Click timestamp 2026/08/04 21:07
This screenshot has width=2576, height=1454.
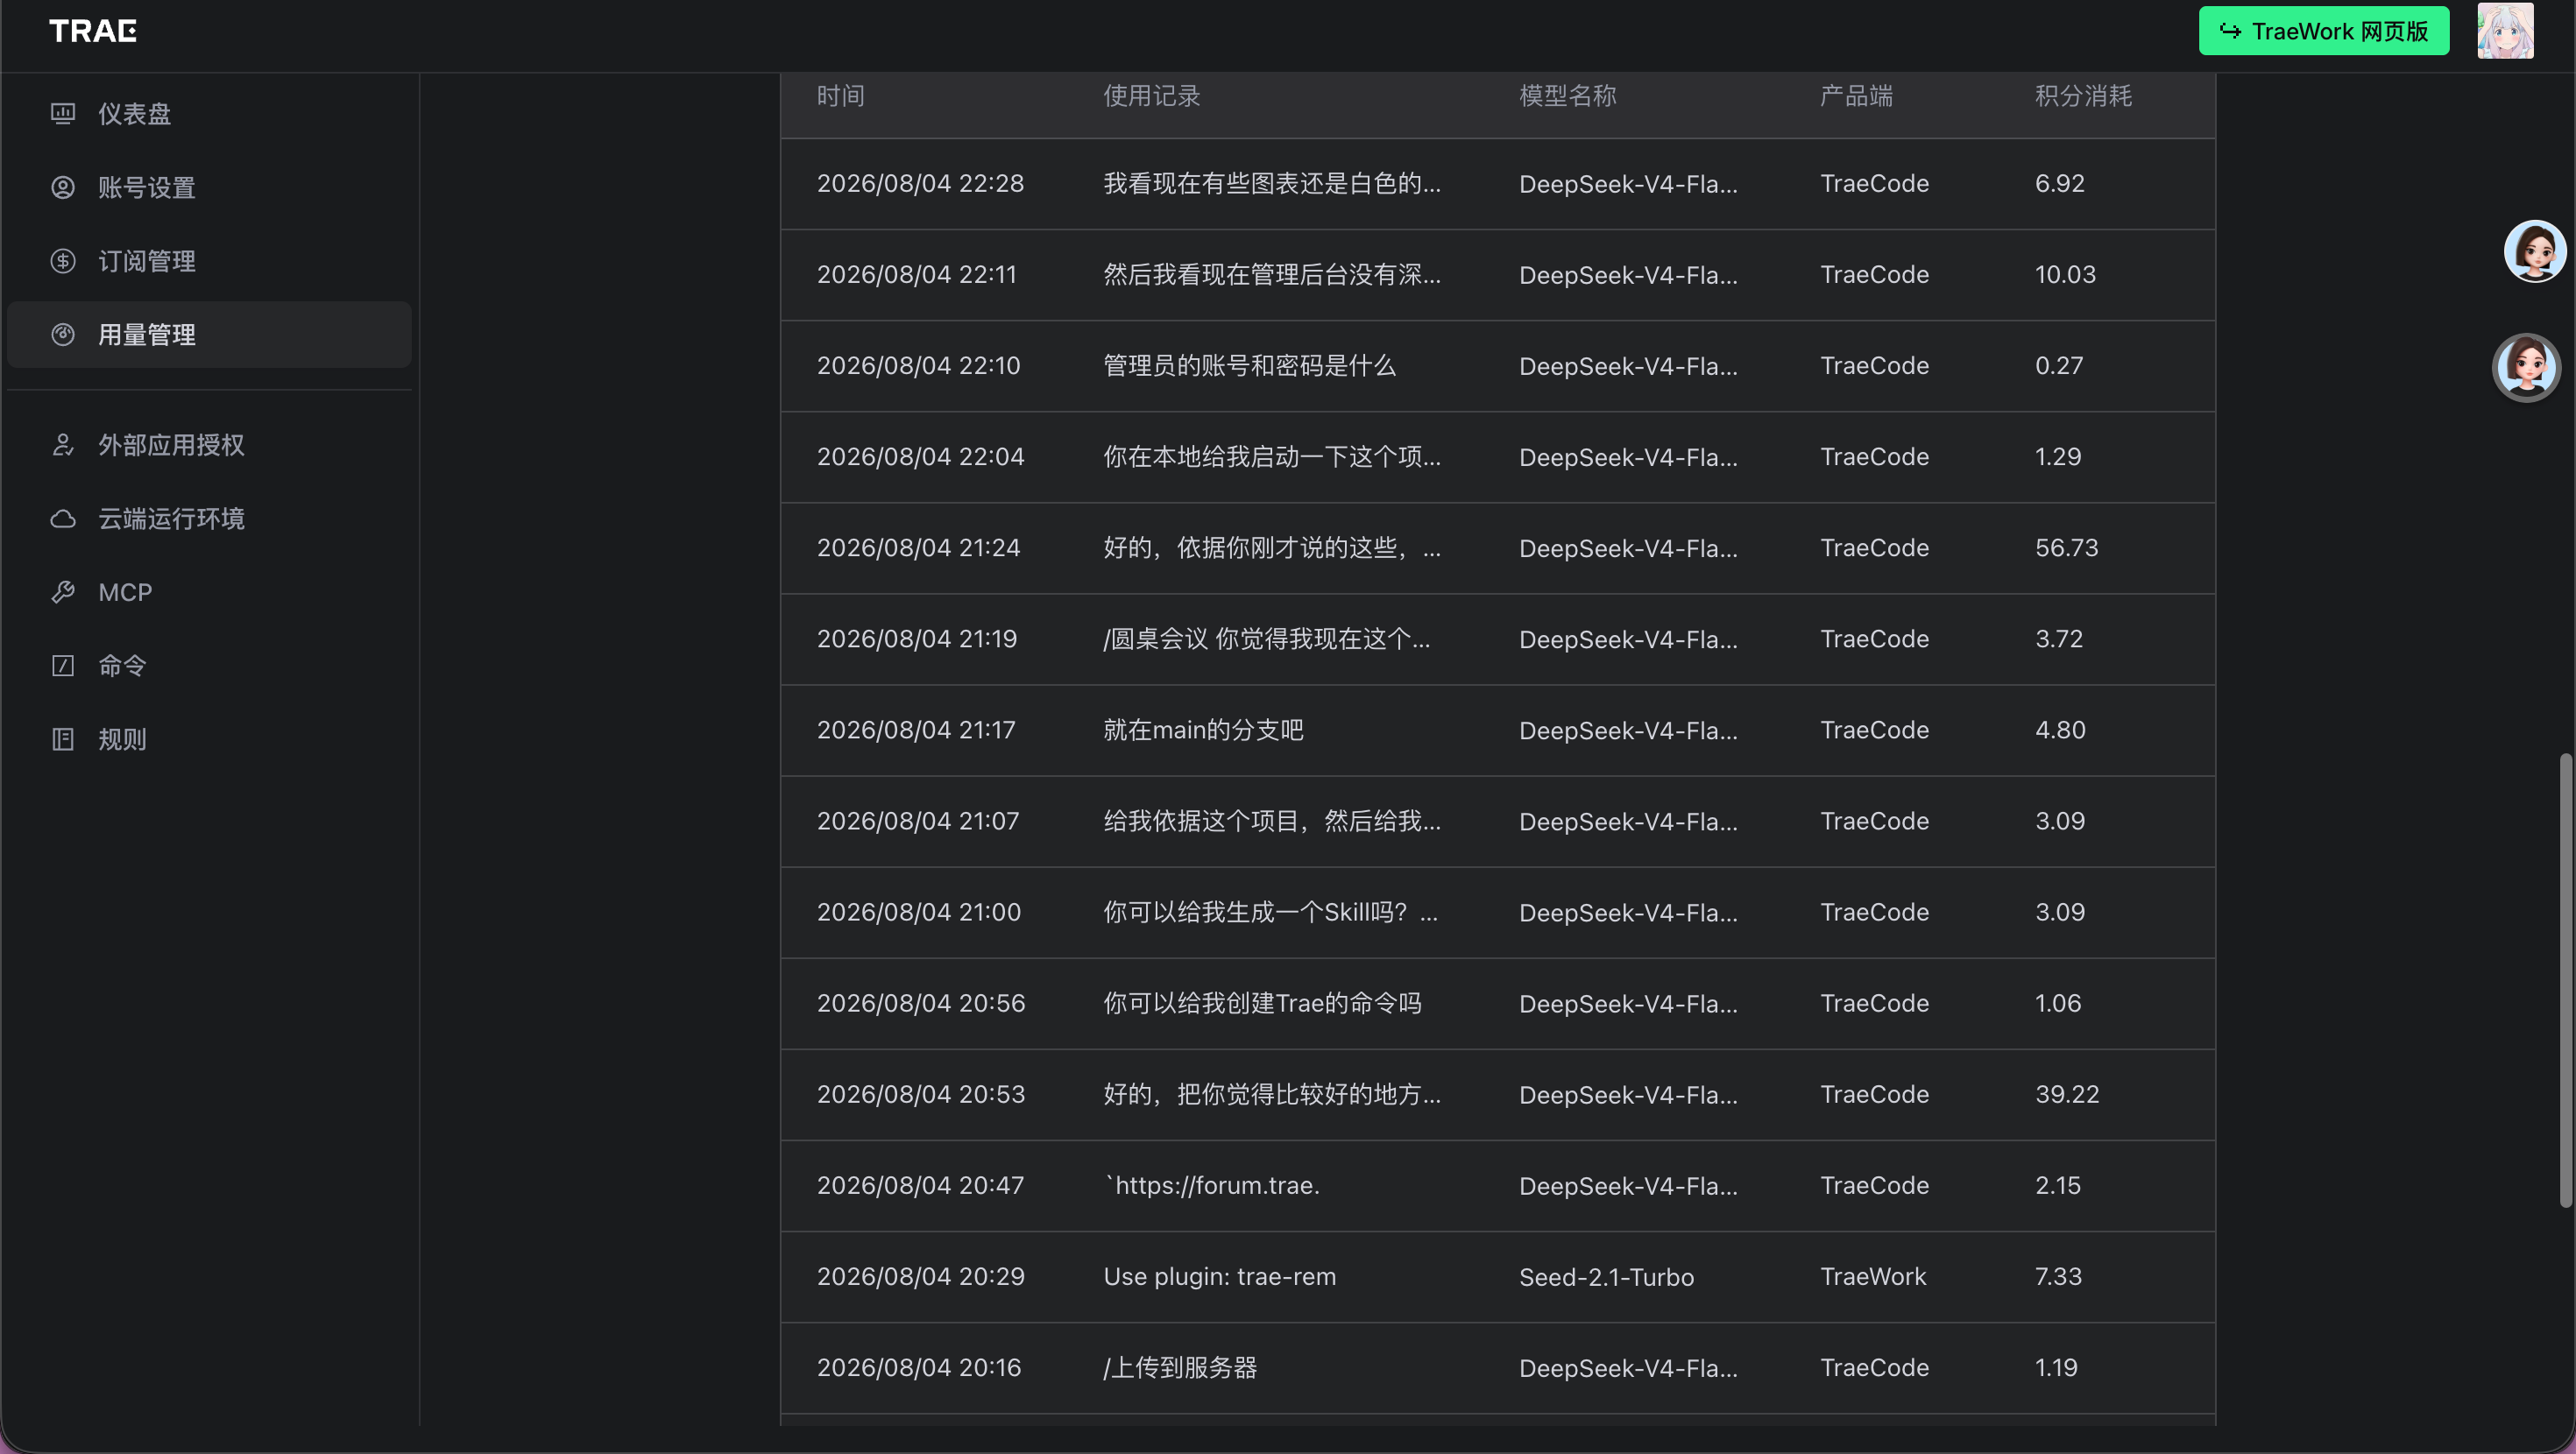pos(917,821)
